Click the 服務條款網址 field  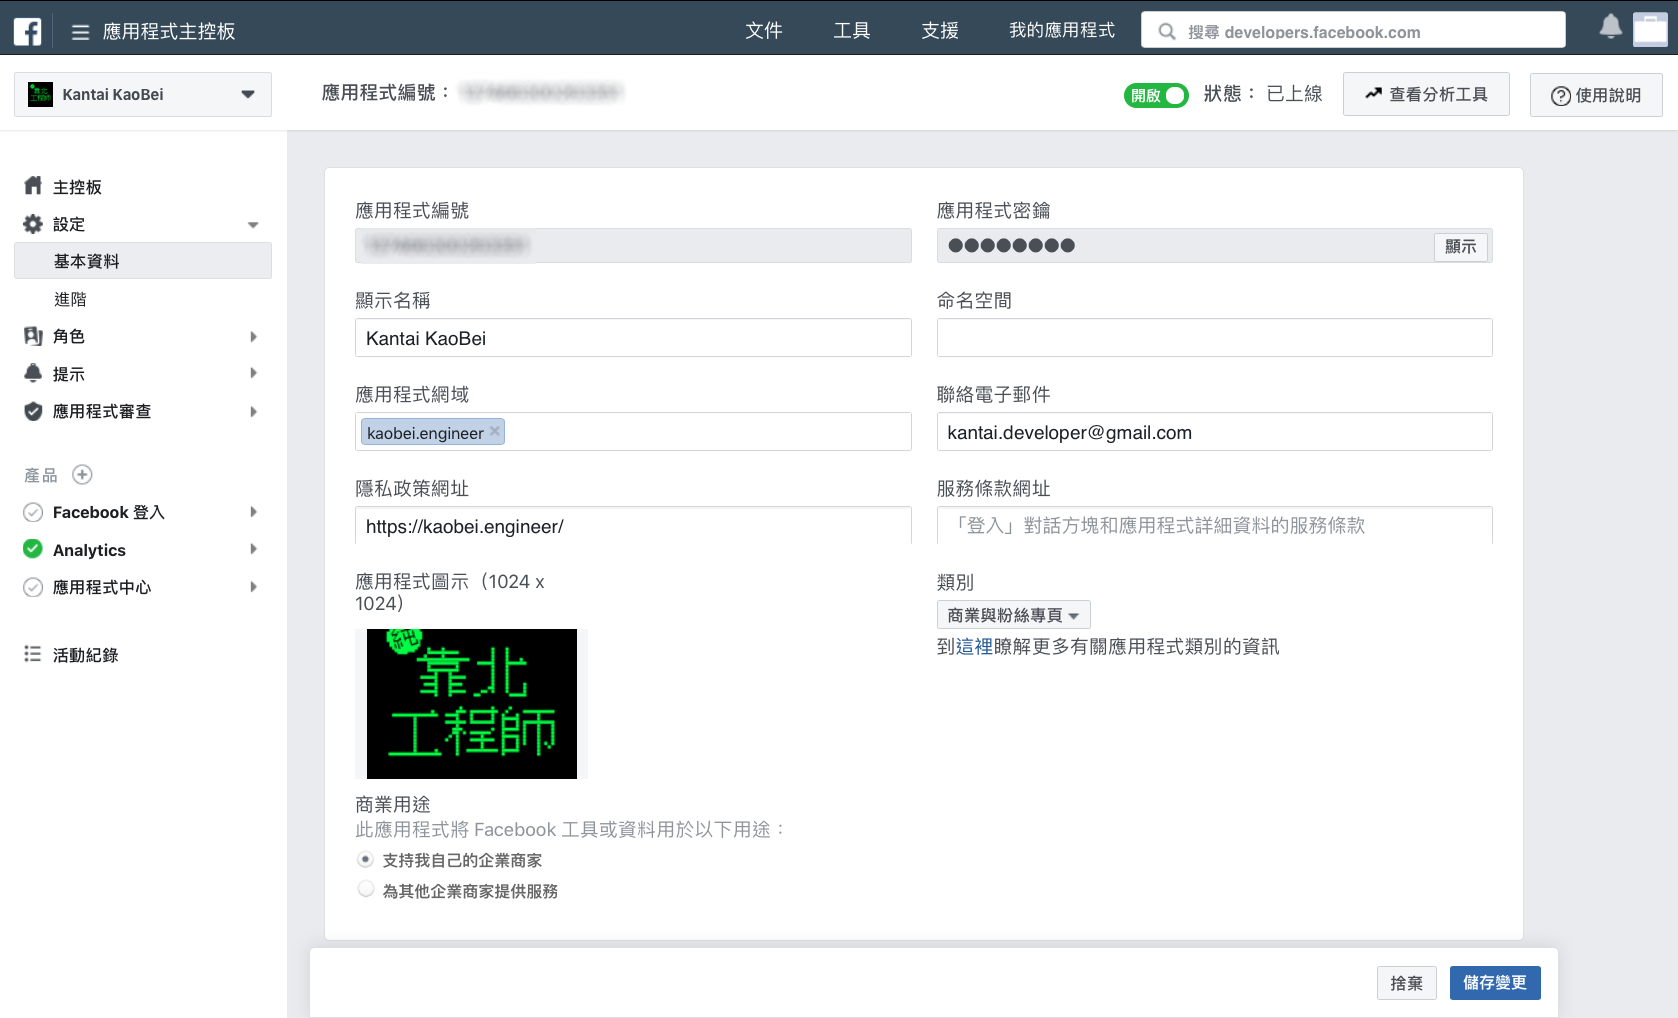tap(1214, 526)
